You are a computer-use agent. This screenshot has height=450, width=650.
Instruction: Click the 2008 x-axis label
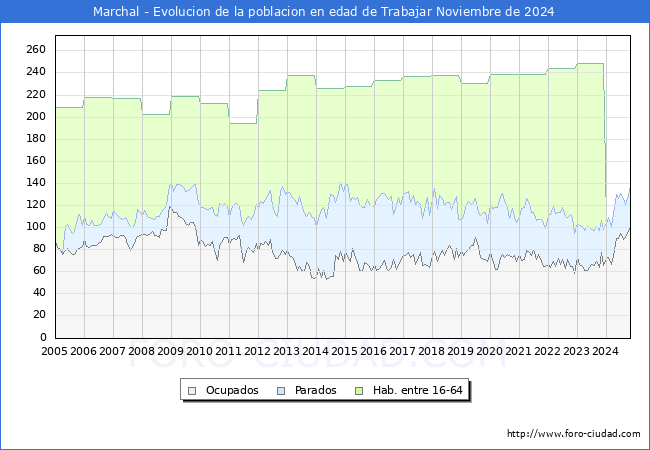tap(142, 351)
